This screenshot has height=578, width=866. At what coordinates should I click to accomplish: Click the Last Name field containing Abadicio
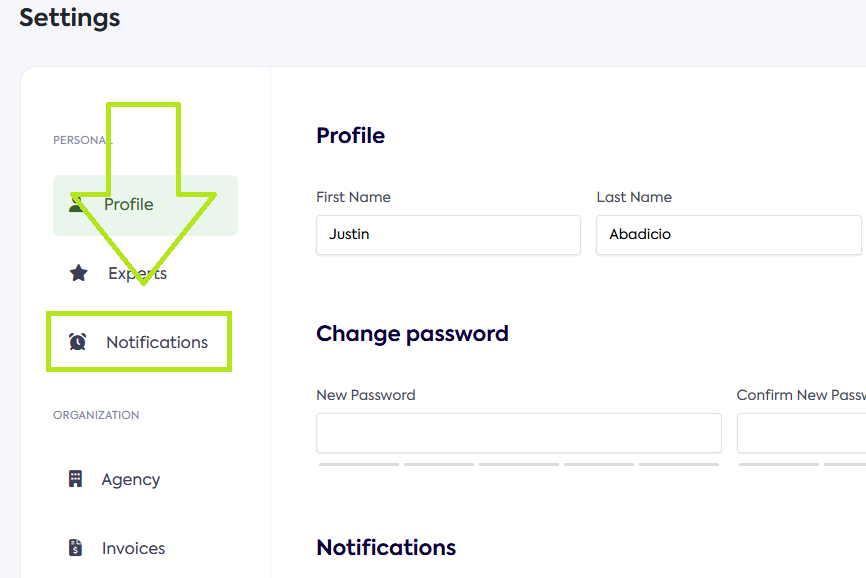pyautogui.click(x=728, y=235)
